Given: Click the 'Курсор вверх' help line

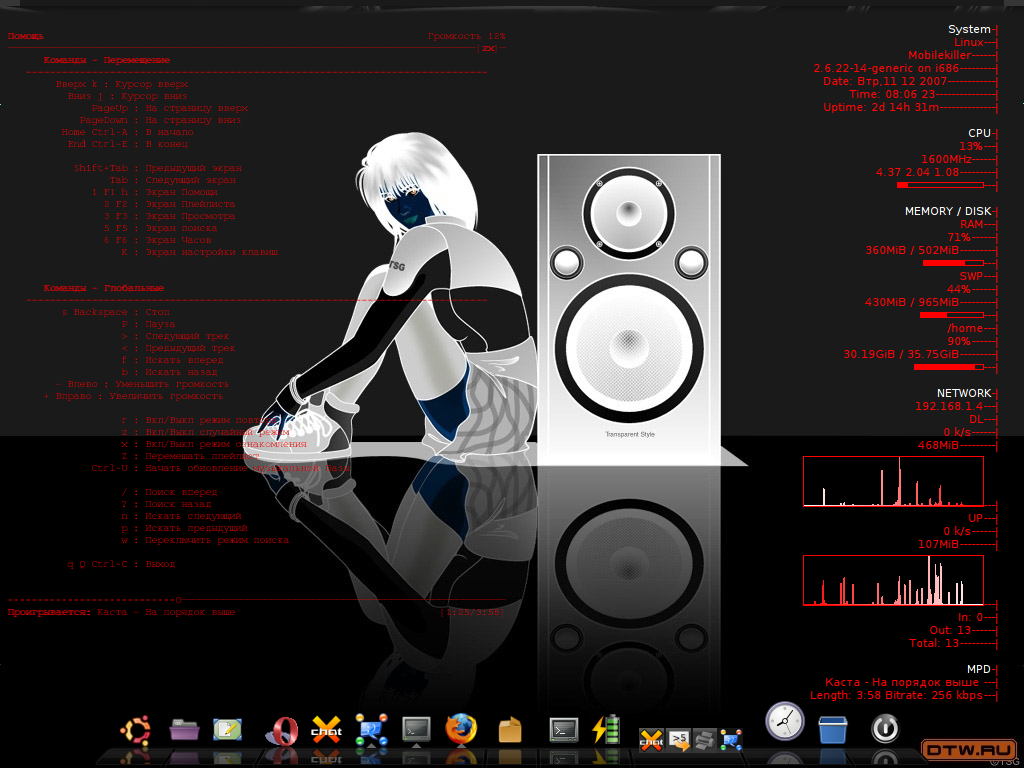Looking at the screenshot, I should [x=121, y=84].
